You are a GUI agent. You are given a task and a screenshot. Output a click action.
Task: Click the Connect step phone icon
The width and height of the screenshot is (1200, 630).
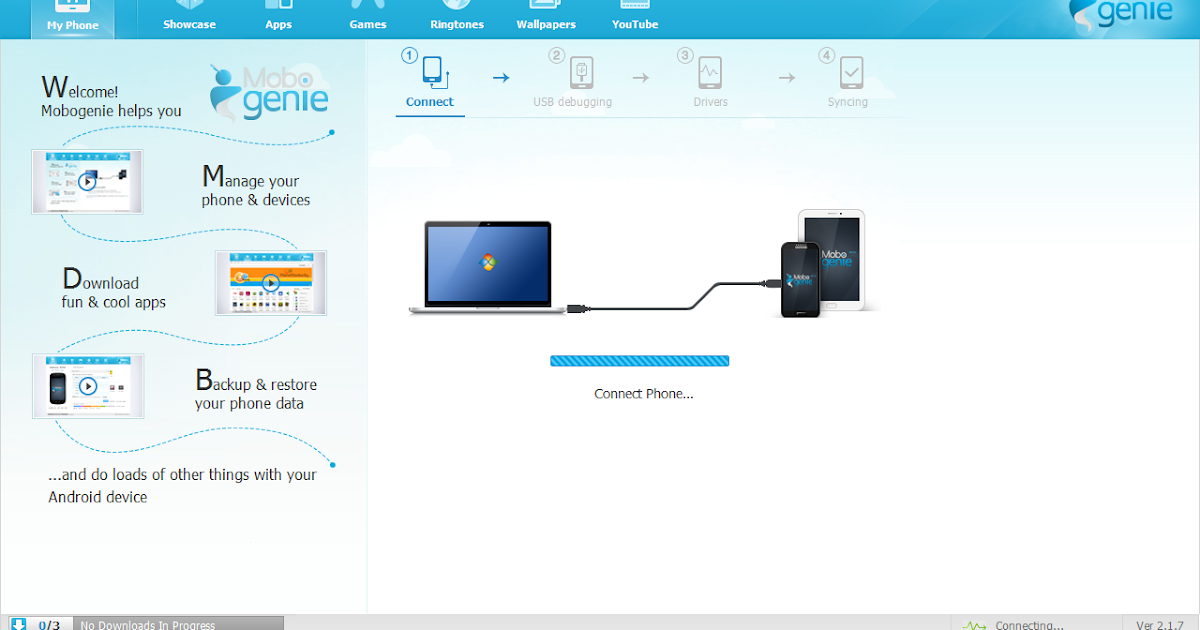(x=434, y=71)
